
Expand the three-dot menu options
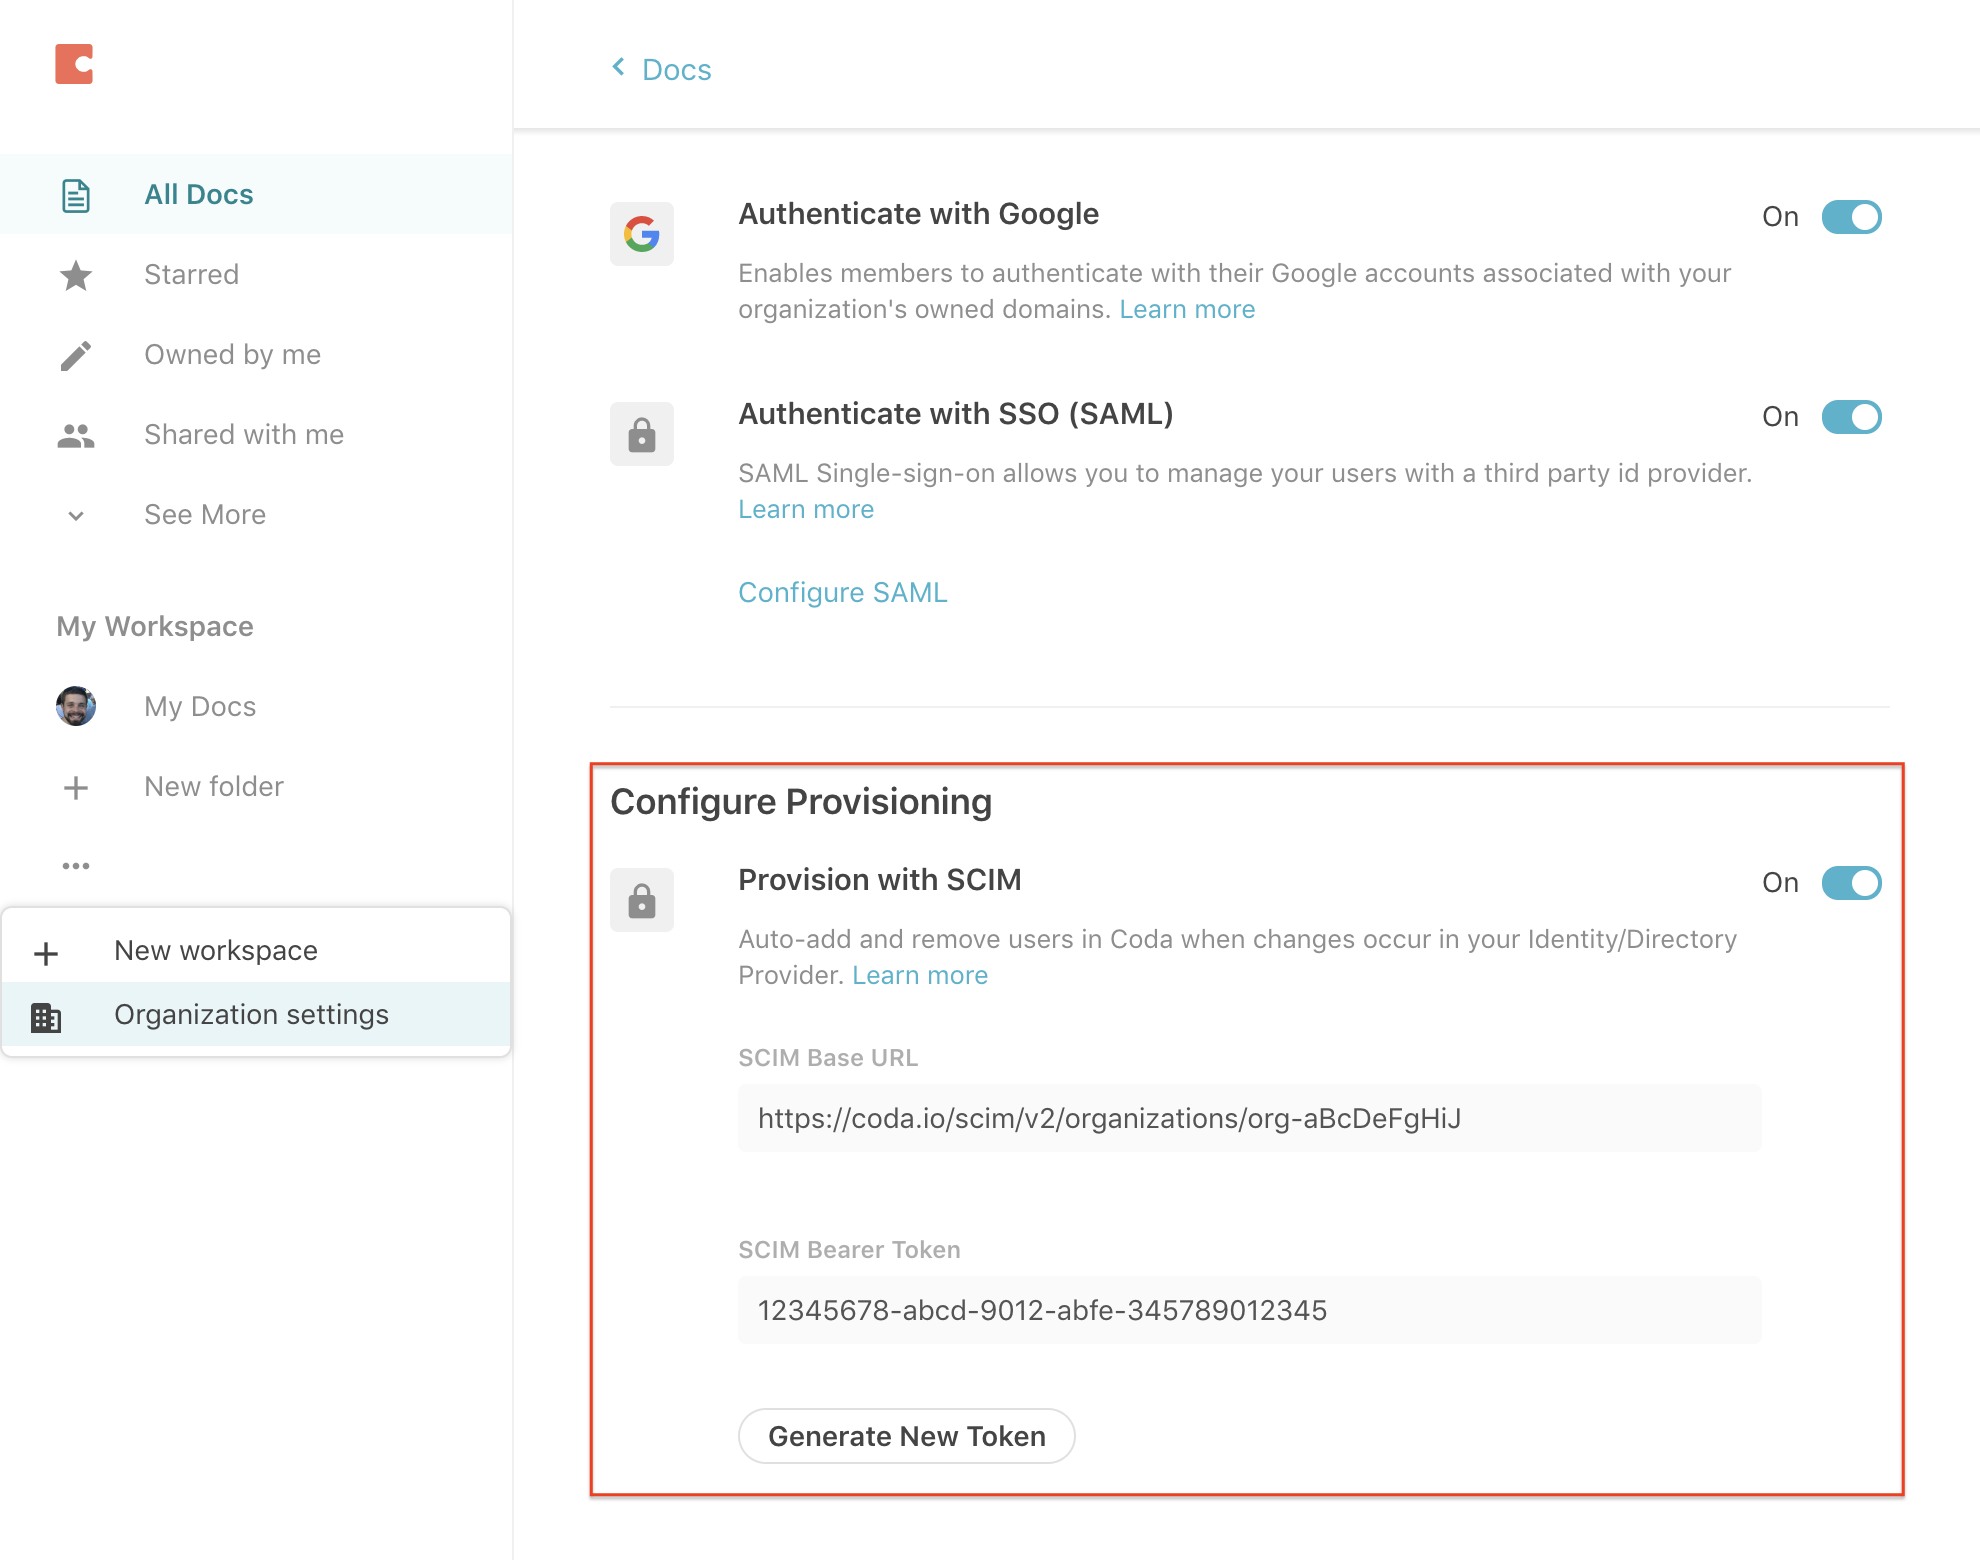click(76, 866)
